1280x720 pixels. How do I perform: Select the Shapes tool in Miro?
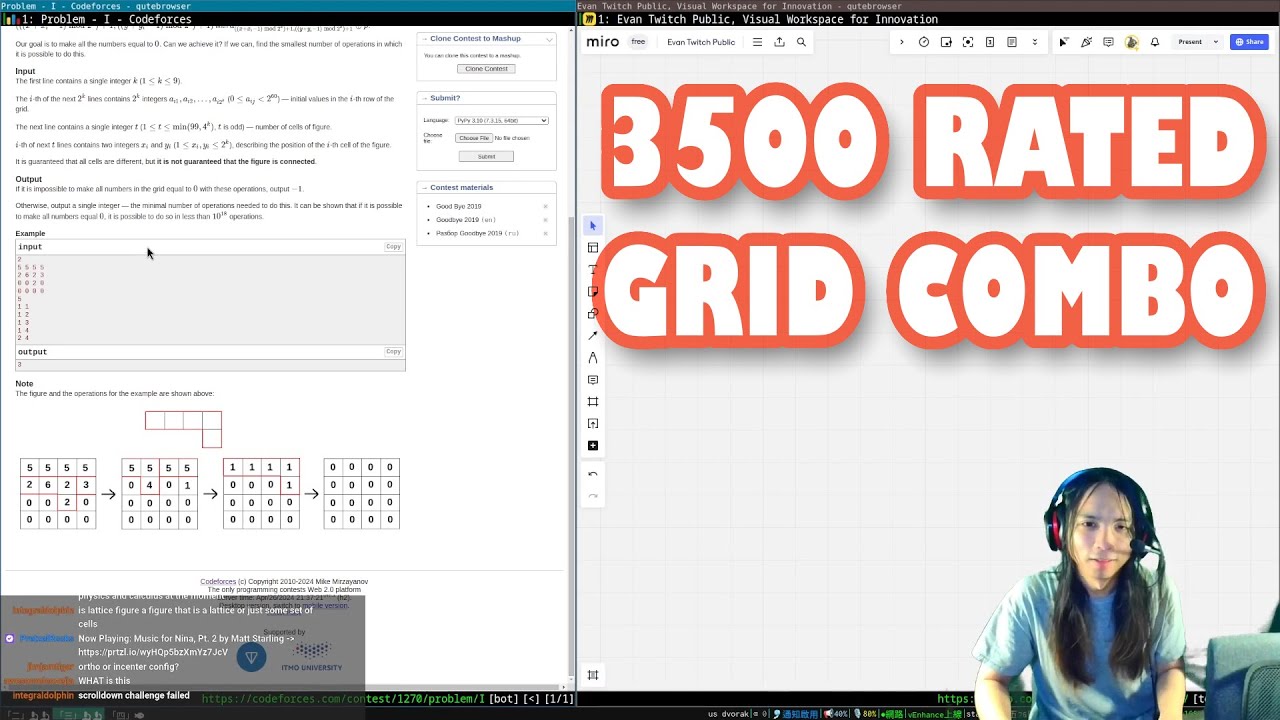tap(593, 314)
